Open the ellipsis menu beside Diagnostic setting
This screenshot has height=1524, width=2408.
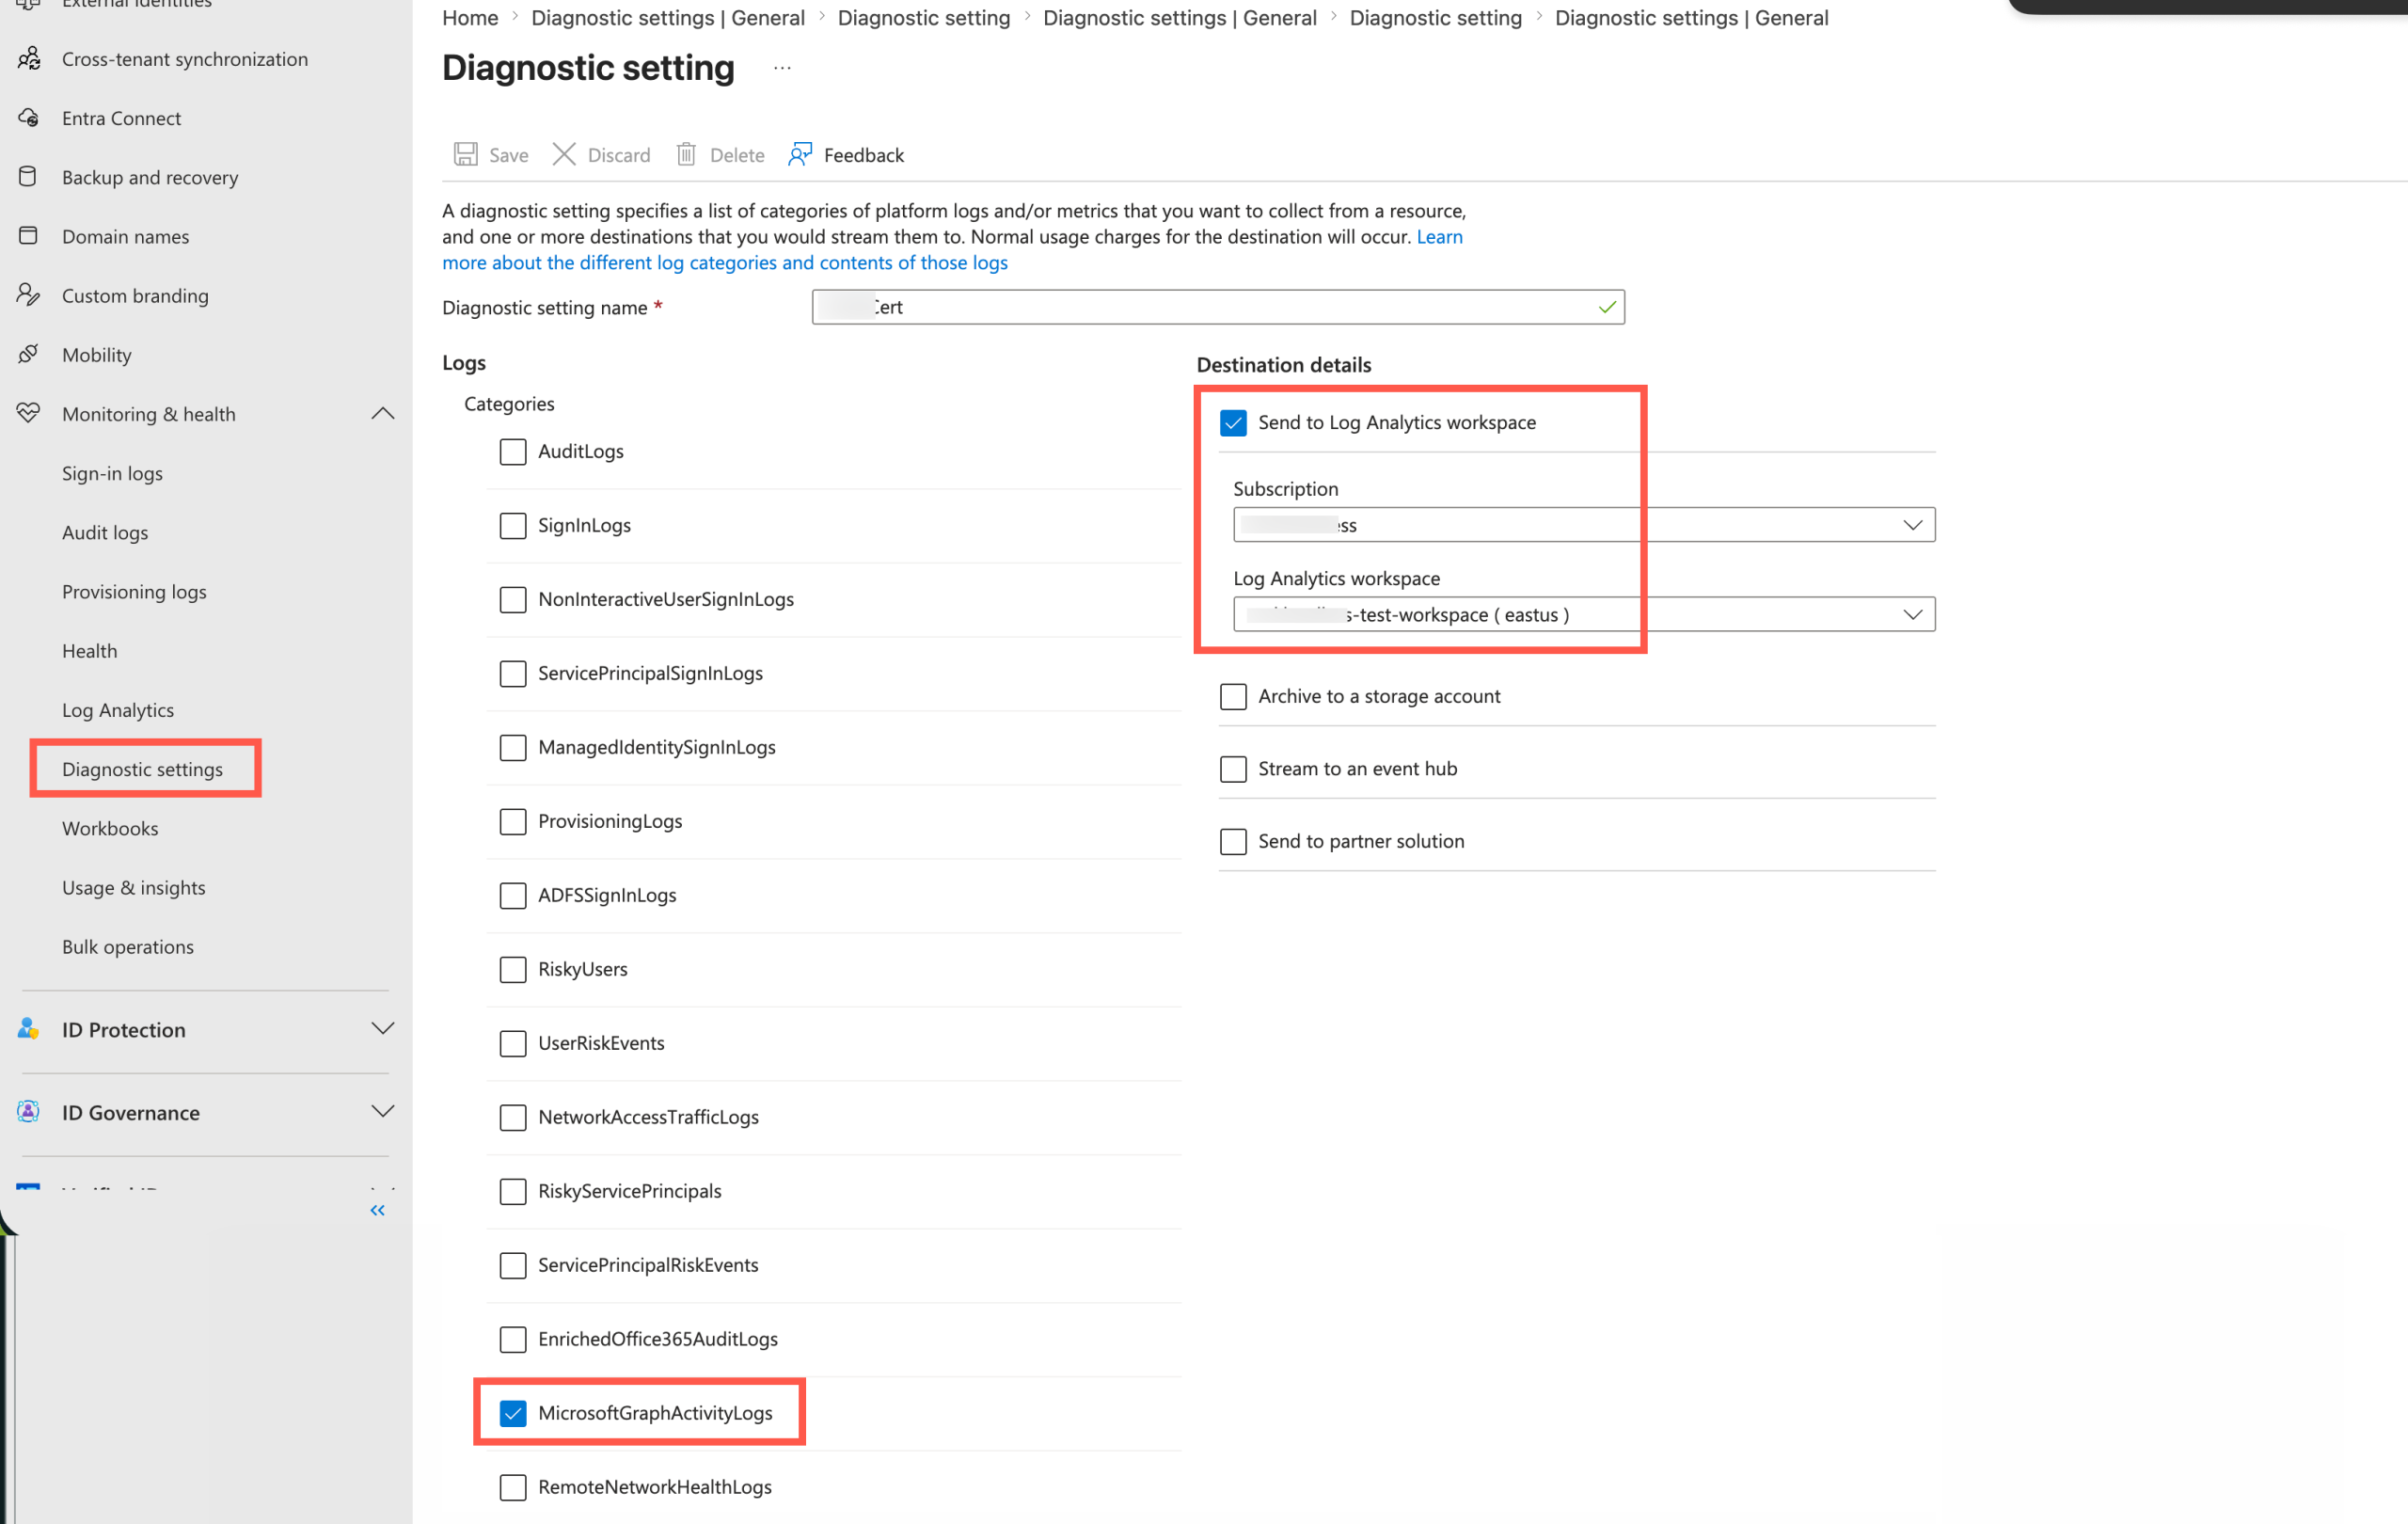coord(782,68)
